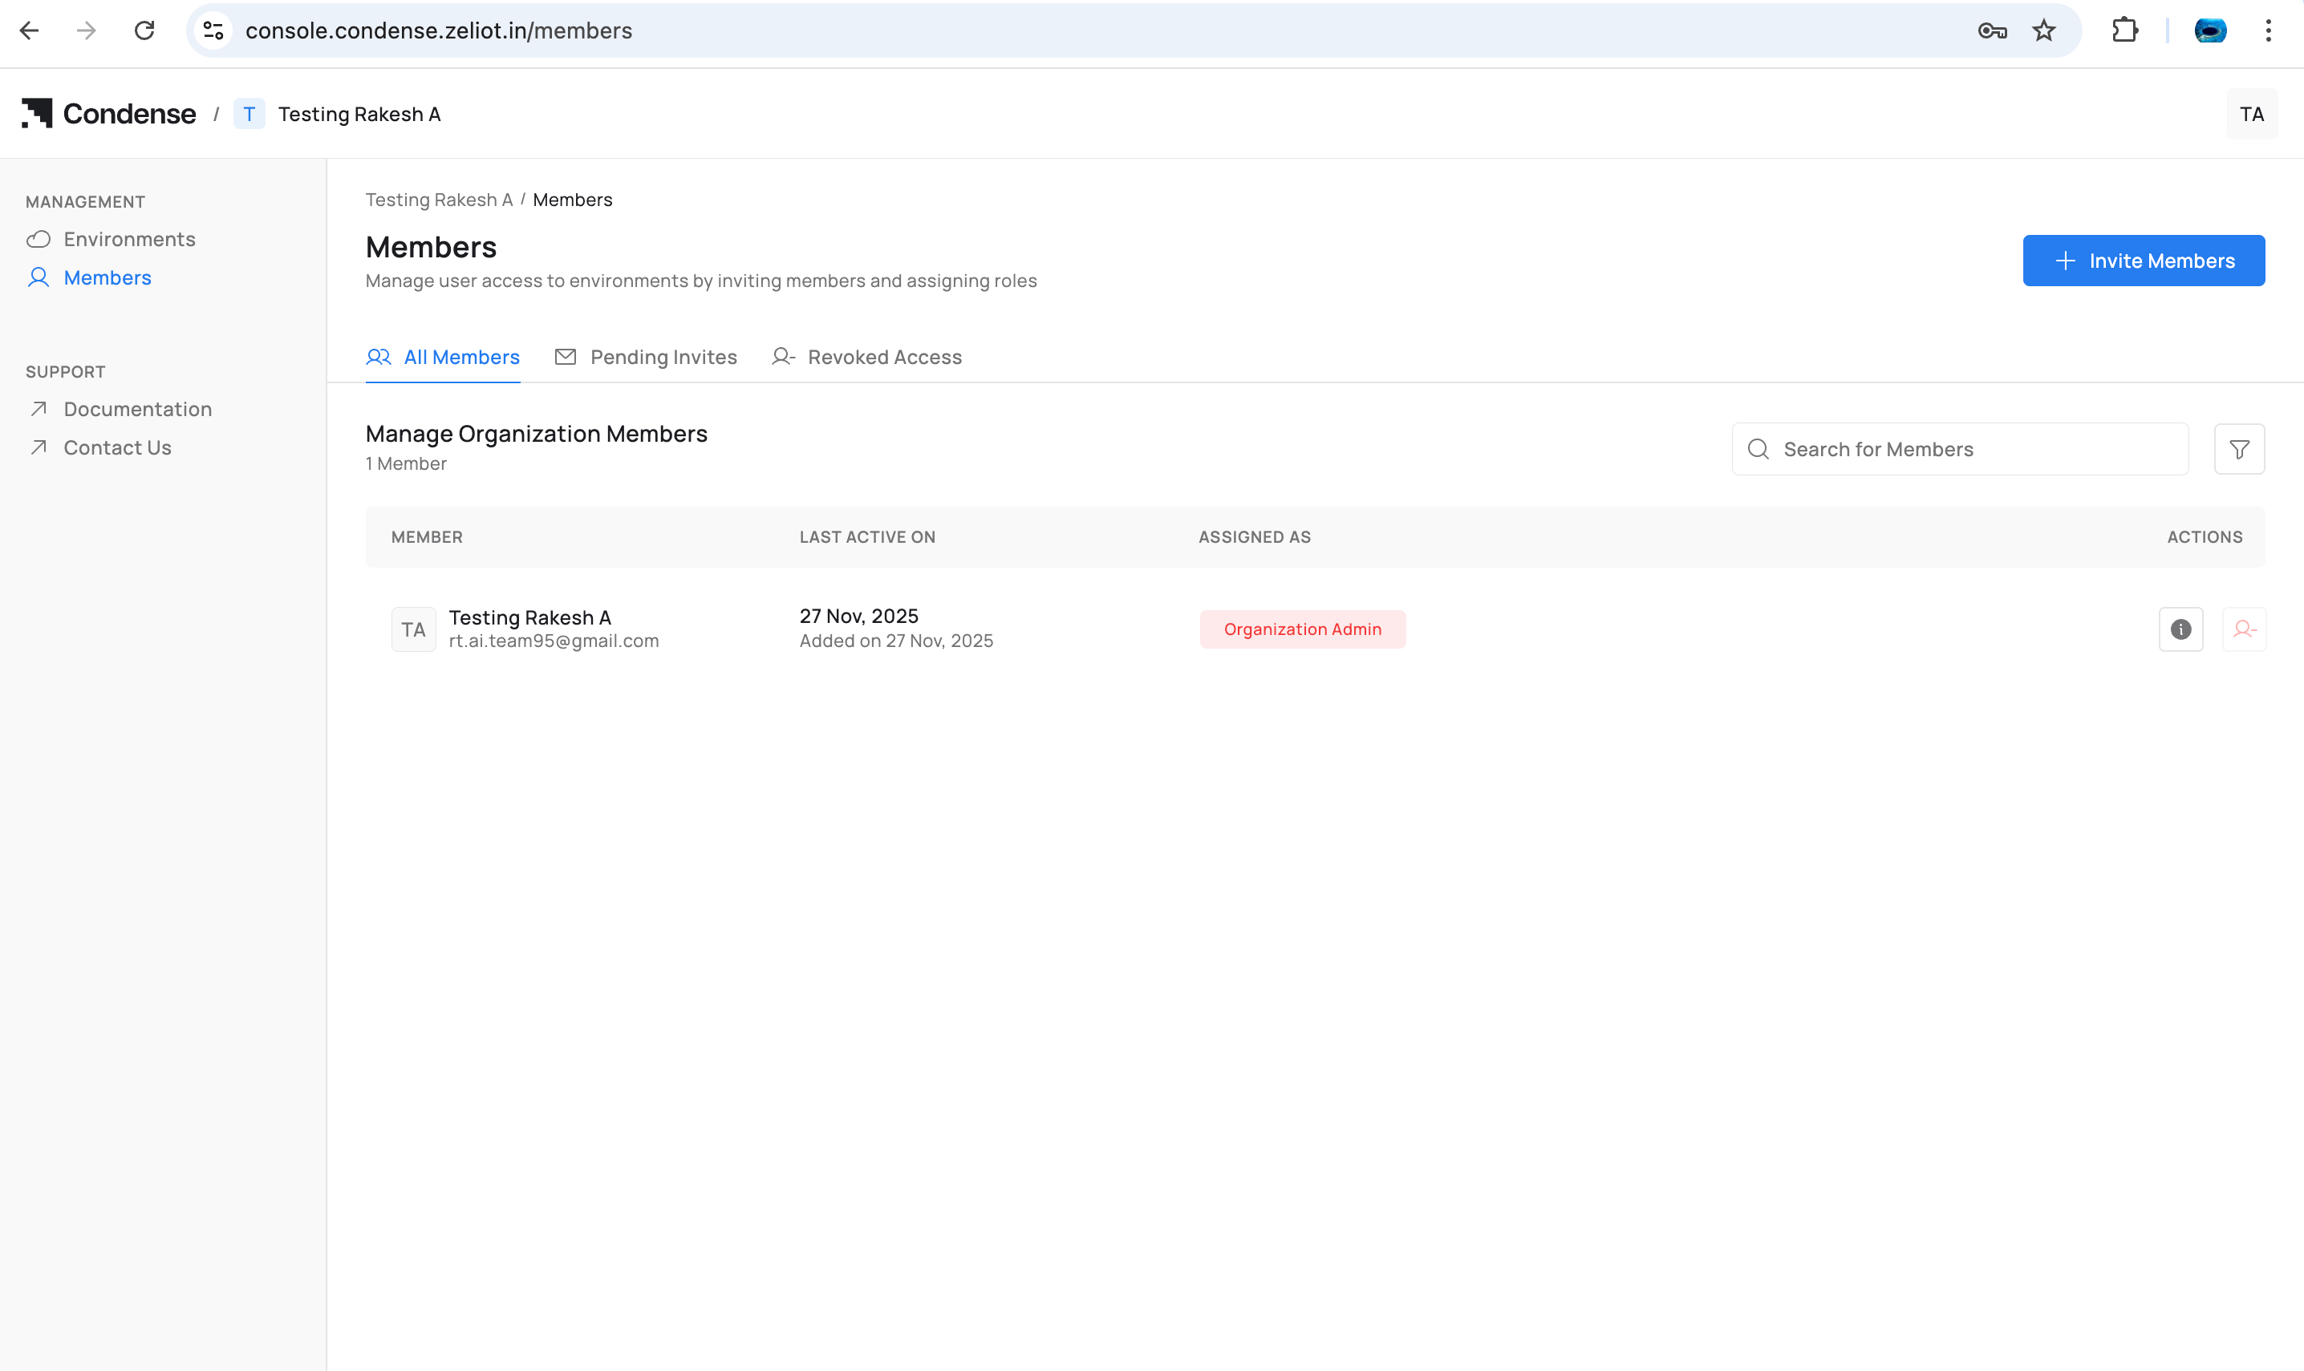Viewport: 2304px width, 1371px height.
Task: Switch to the Pending Invites tab
Action: pos(646,357)
